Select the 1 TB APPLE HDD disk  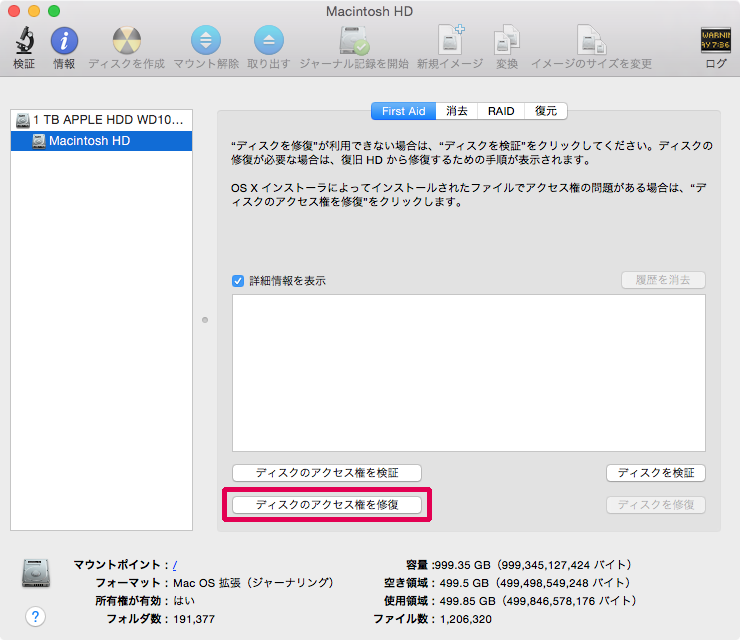101,120
